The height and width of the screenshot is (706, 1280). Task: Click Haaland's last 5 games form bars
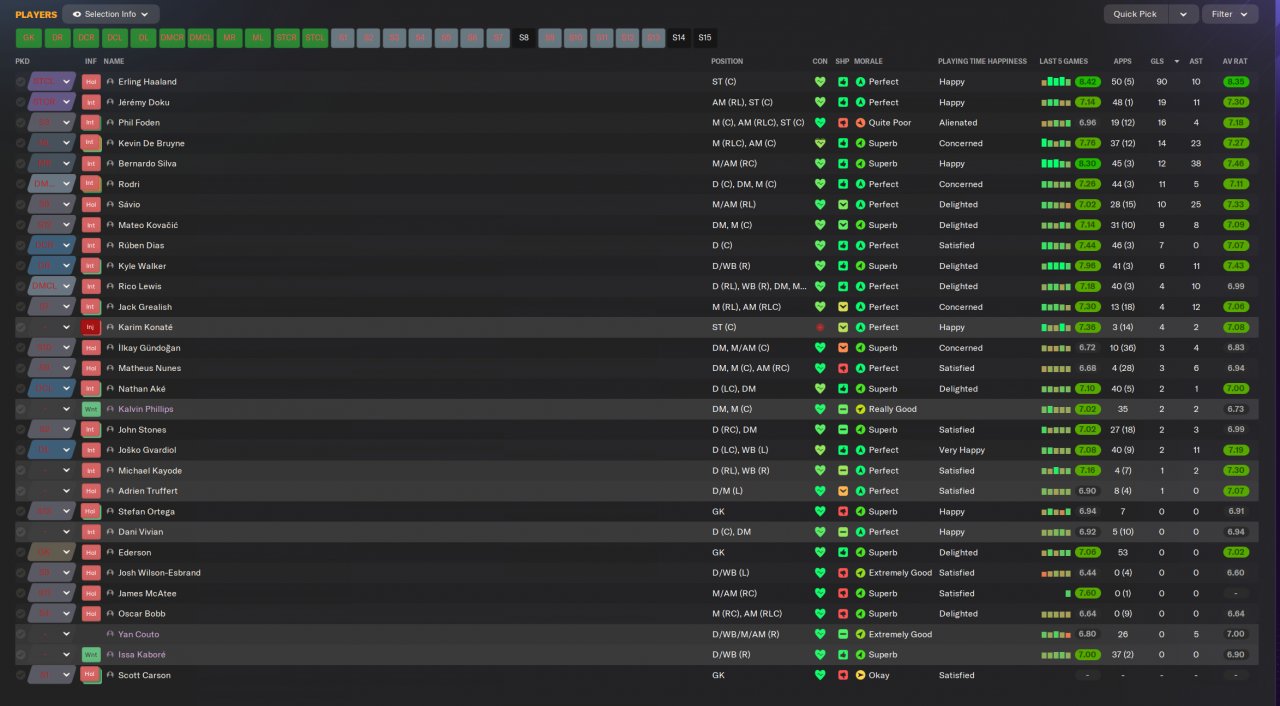point(1056,82)
